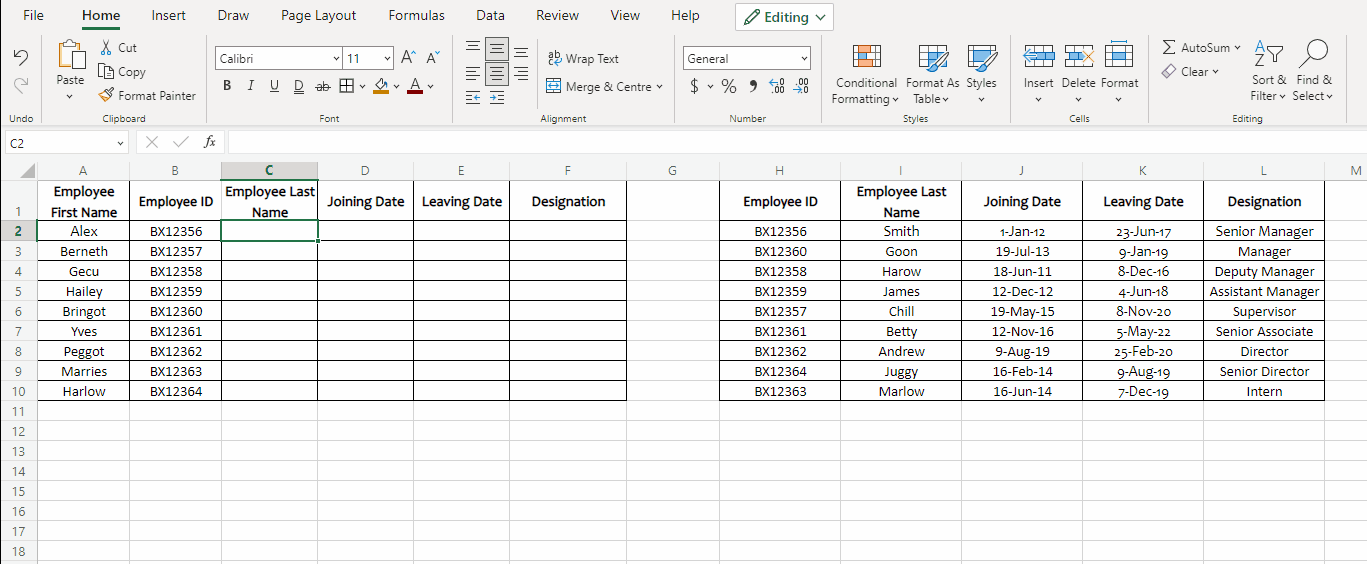Open Insert Function fx dialog

210,142
